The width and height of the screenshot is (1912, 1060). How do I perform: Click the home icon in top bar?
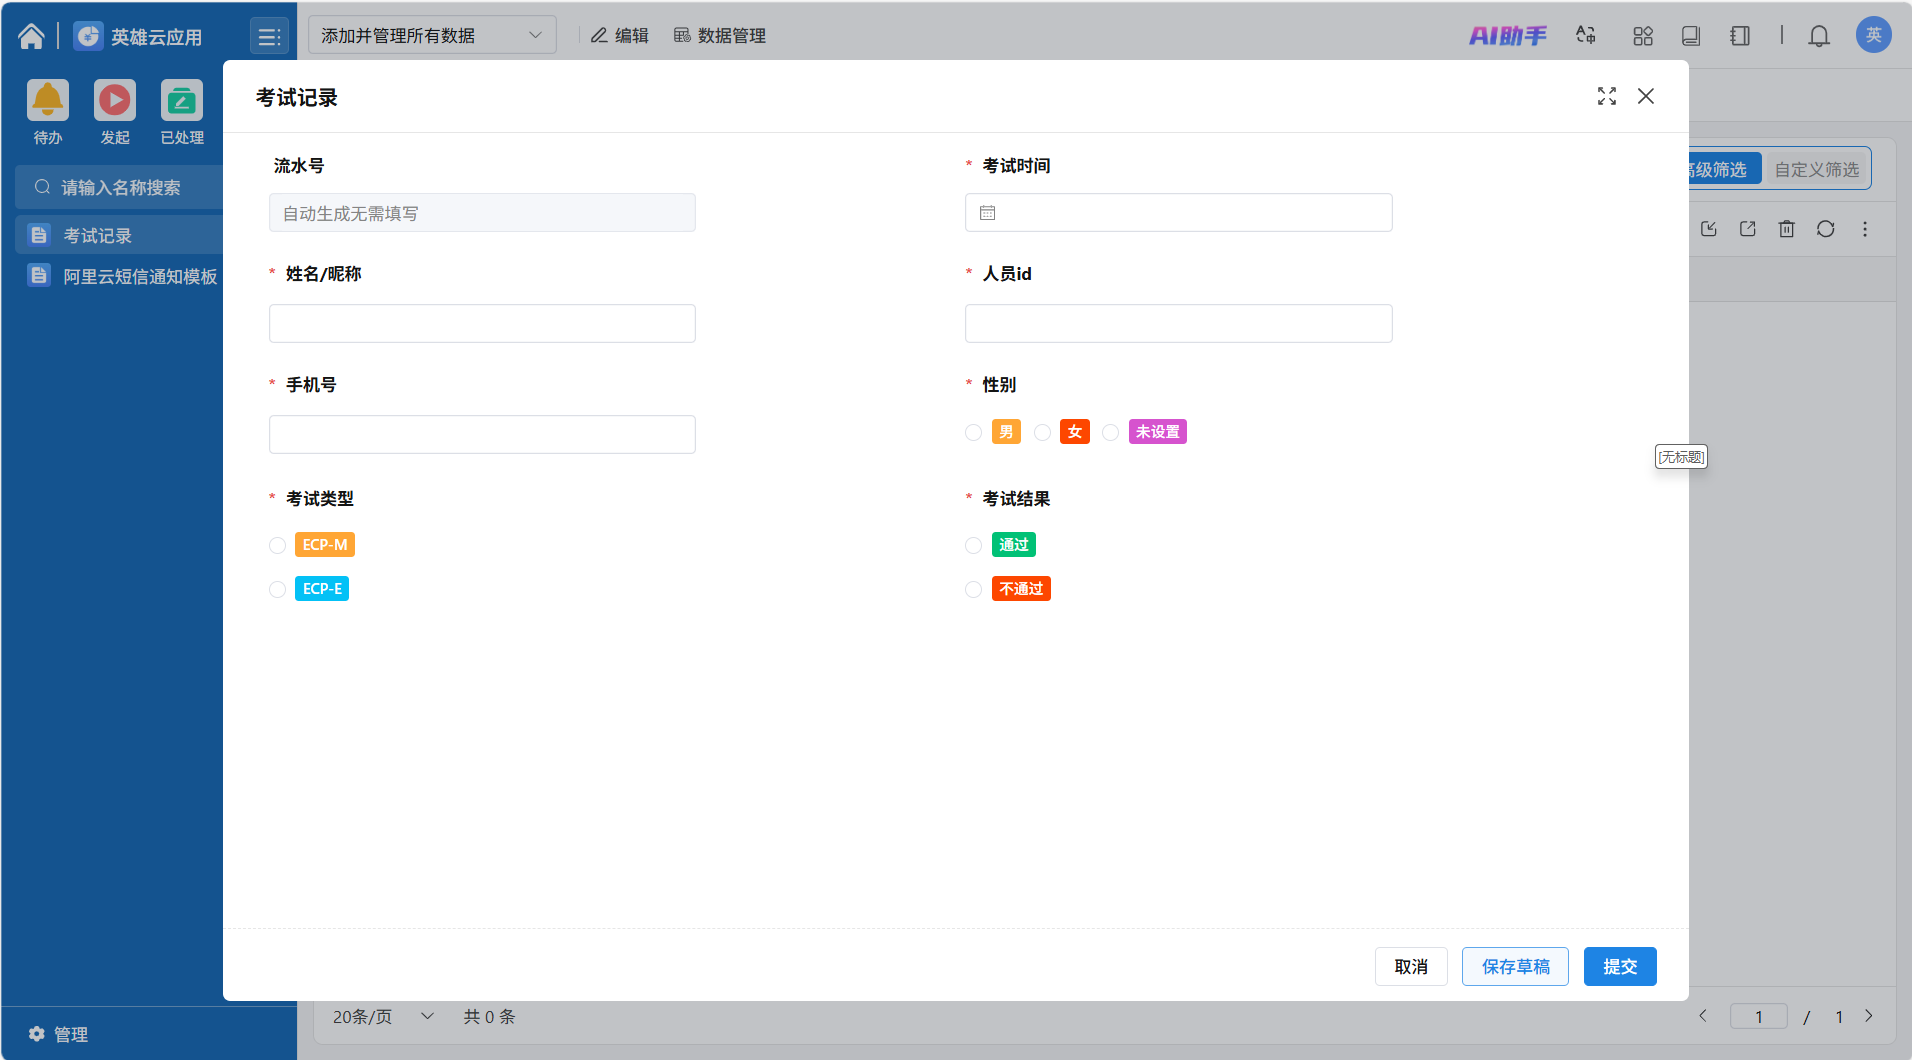point(31,36)
